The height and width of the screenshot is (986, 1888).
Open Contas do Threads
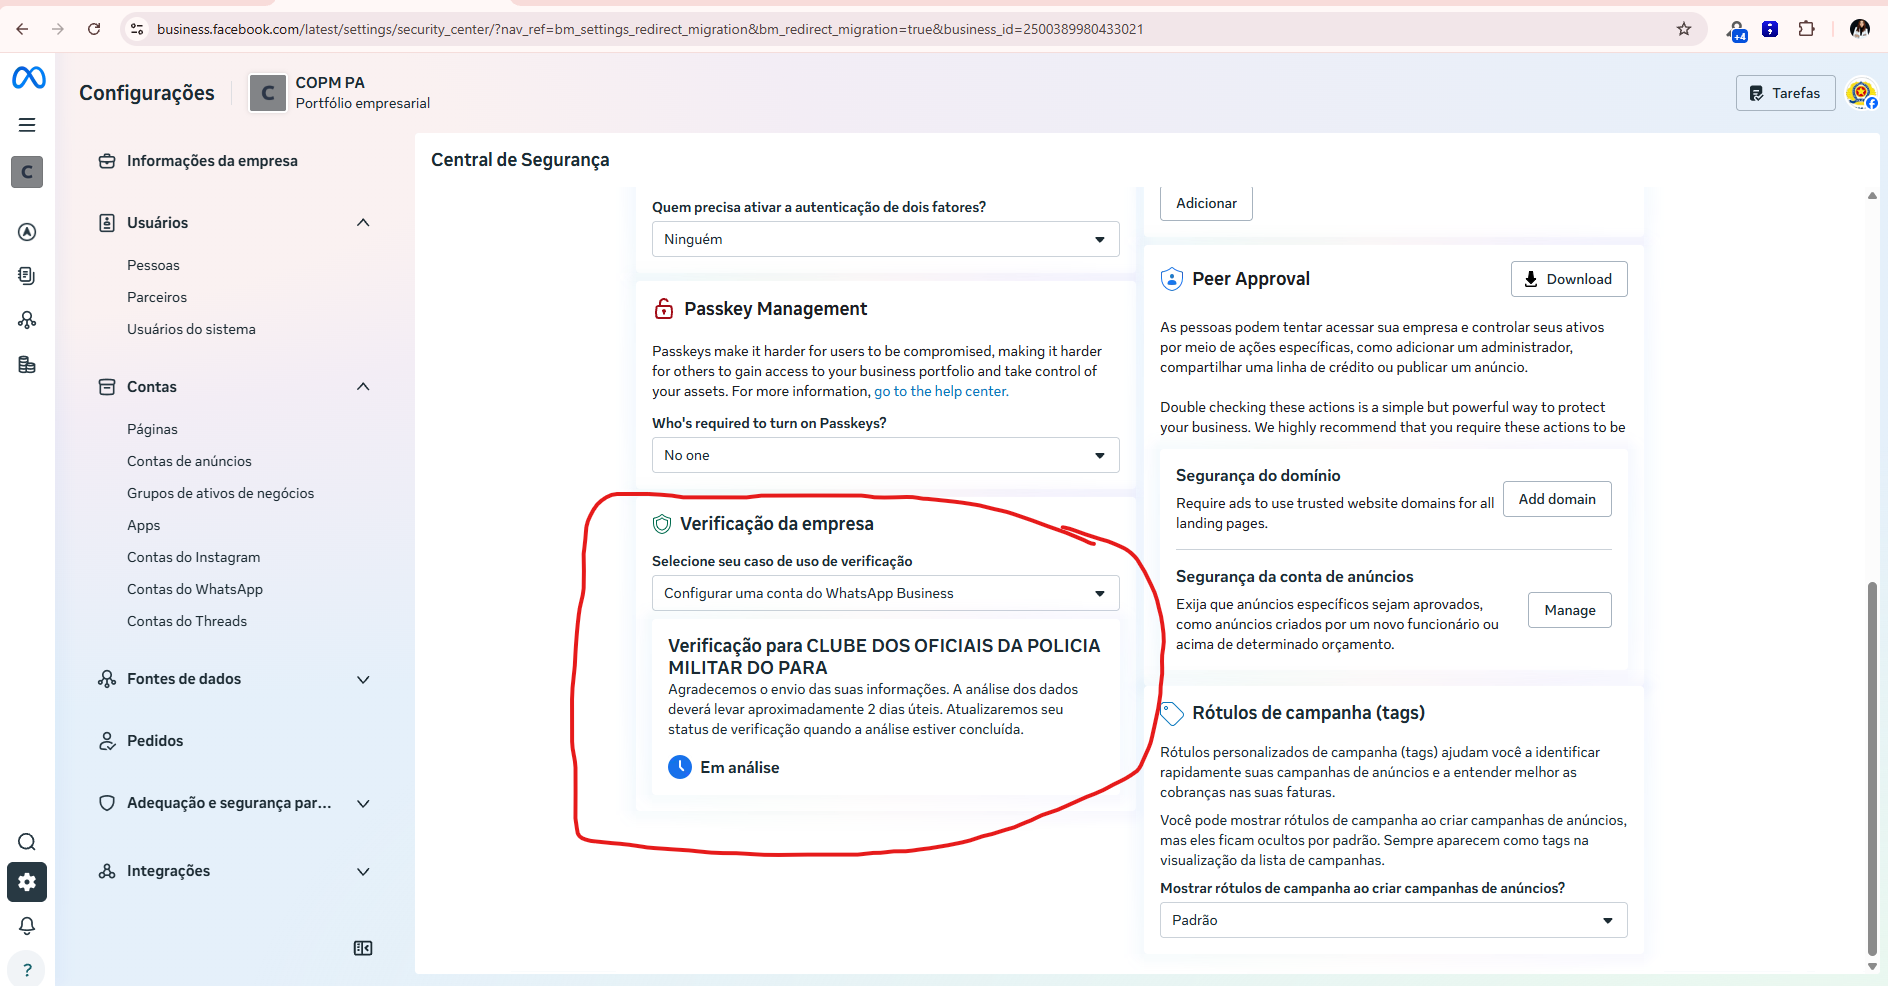tap(187, 621)
